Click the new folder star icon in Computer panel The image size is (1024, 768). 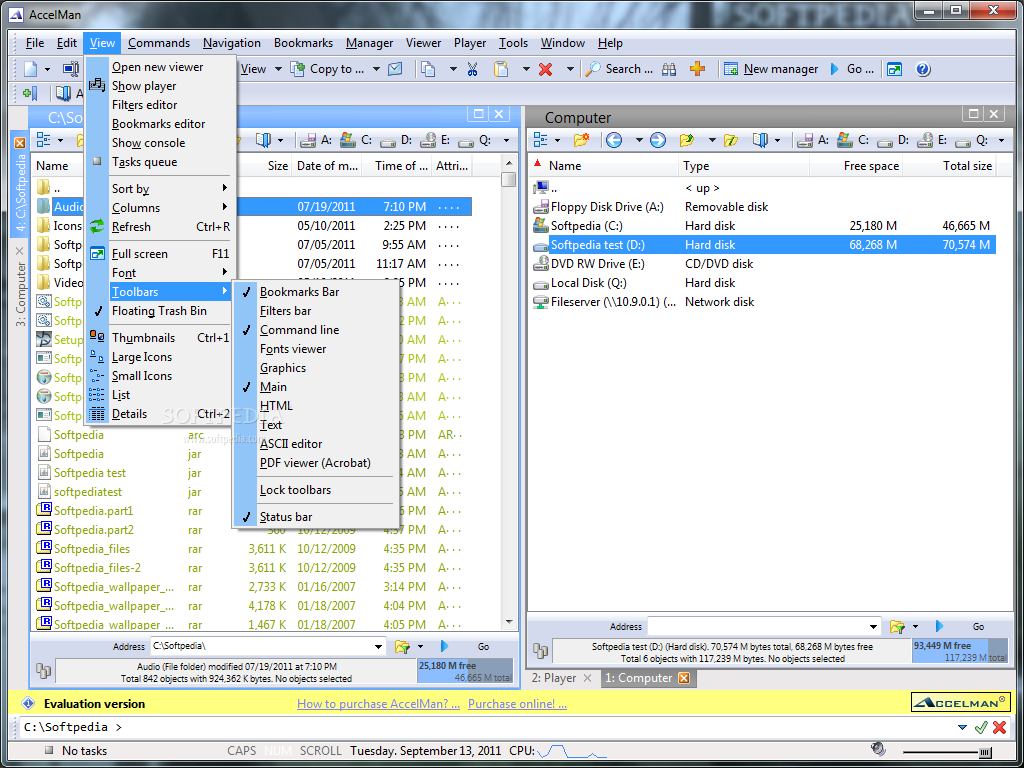(x=581, y=140)
